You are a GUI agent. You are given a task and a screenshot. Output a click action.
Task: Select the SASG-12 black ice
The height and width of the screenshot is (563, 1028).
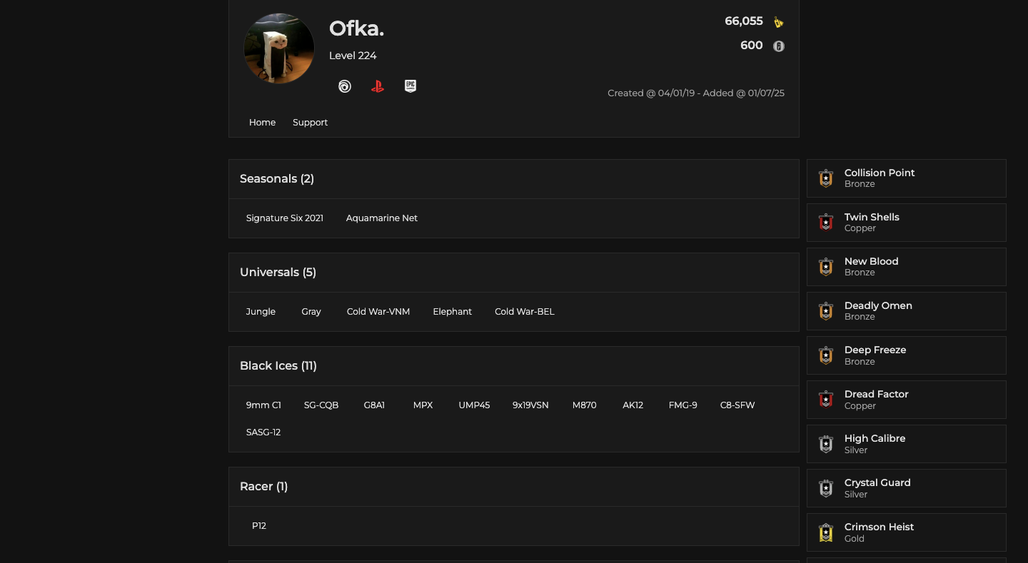click(263, 433)
